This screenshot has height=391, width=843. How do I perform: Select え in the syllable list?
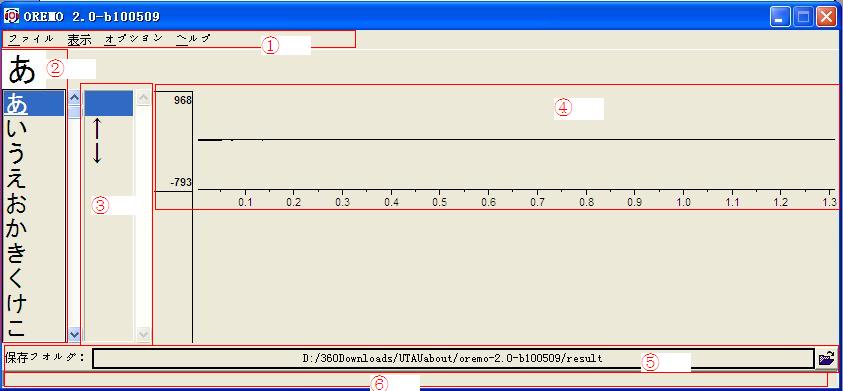pos(34,179)
